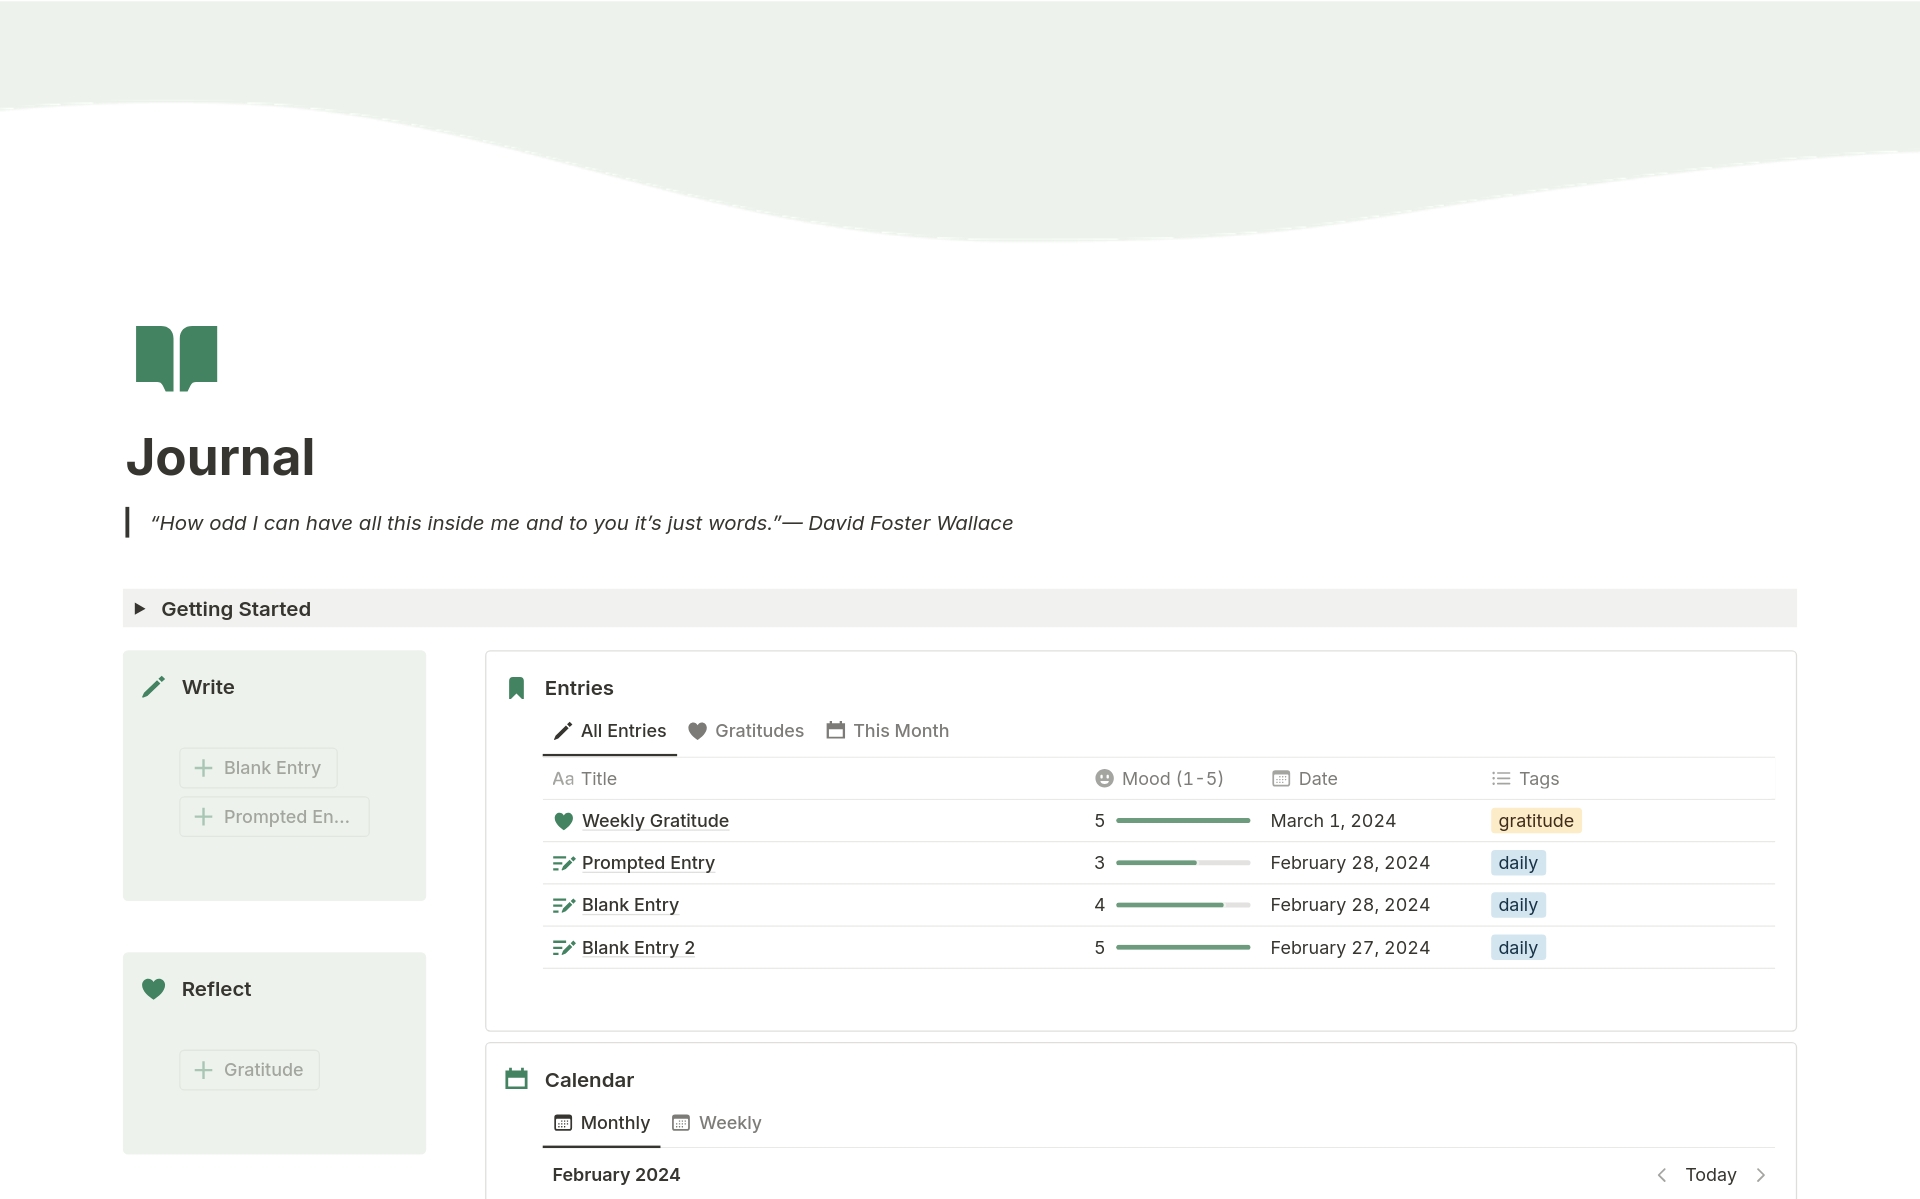Image resolution: width=1920 pixels, height=1199 pixels.
Task: Click the next-month chevron near Today
Action: pos(1760,1174)
